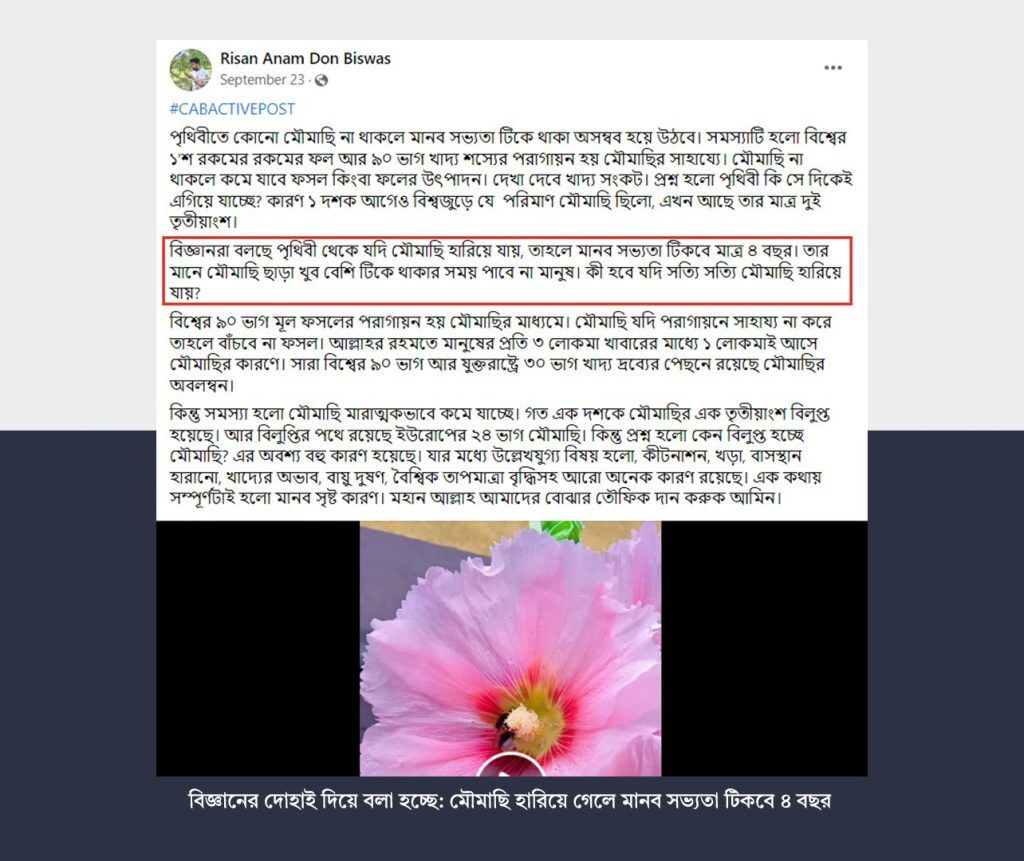Click first paragraph starting with পৃথিবীতে কোনো মৌমাছি
The height and width of the screenshot is (861, 1024).
pos(511,180)
